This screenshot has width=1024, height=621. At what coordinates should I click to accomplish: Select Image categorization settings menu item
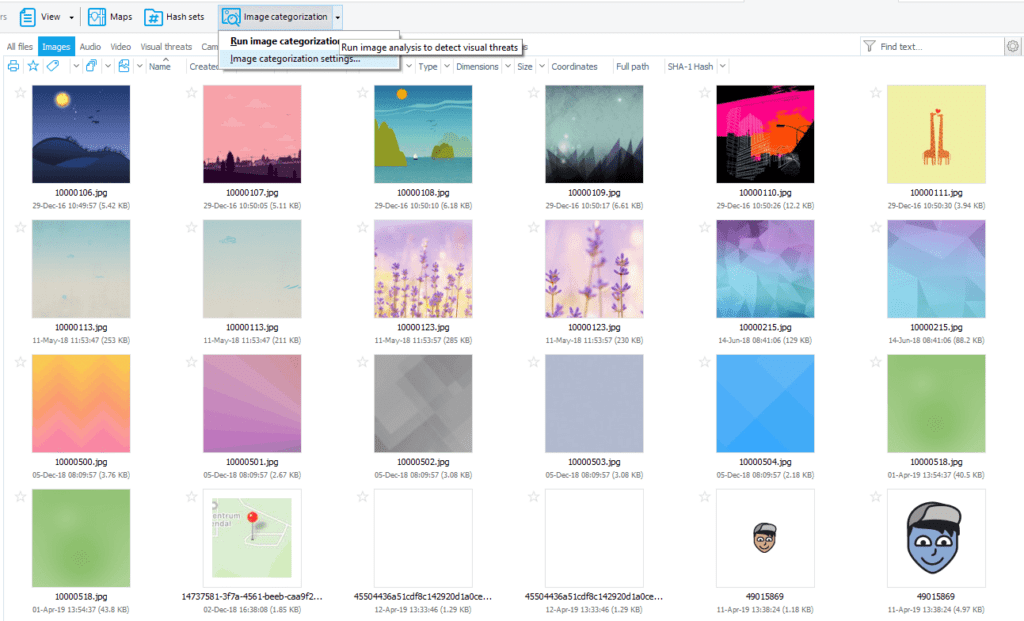(x=295, y=59)
